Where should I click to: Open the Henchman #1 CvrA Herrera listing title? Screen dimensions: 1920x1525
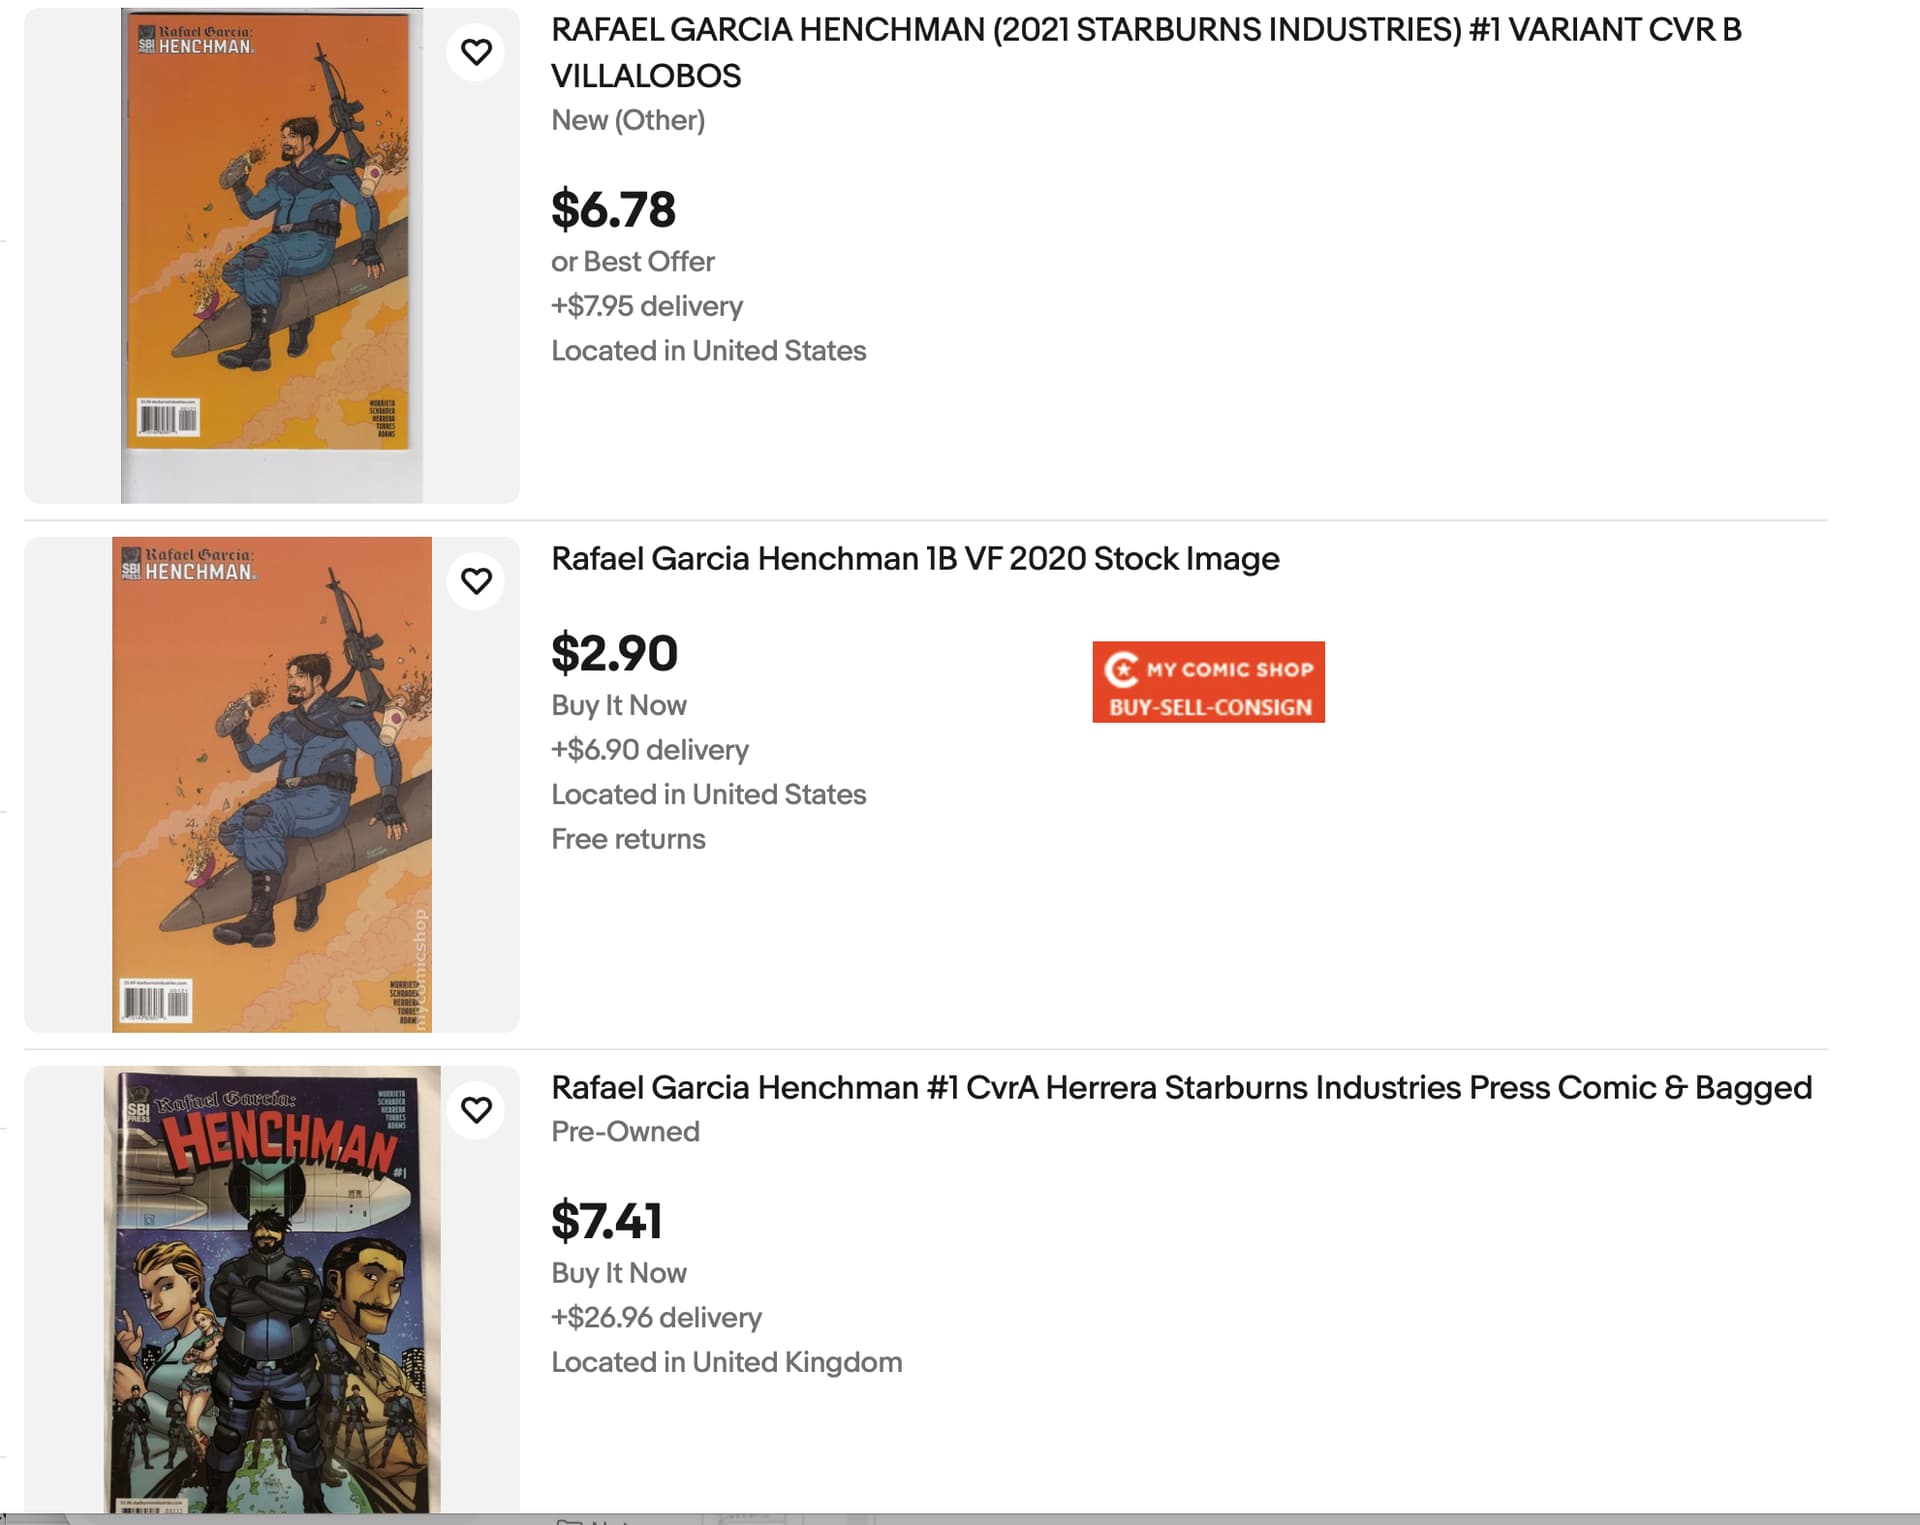[x=1181, y=1088]
